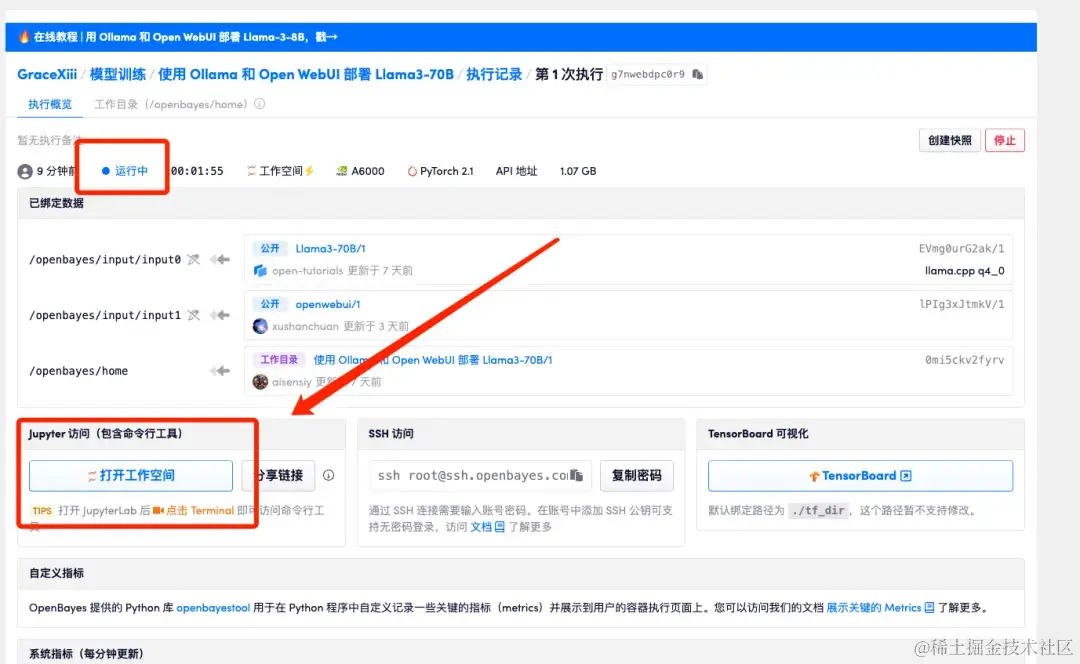Viewport: 1080px width, 664px height.
Task: Copy the SSH connection address
Action: click(x=576, y=475)
